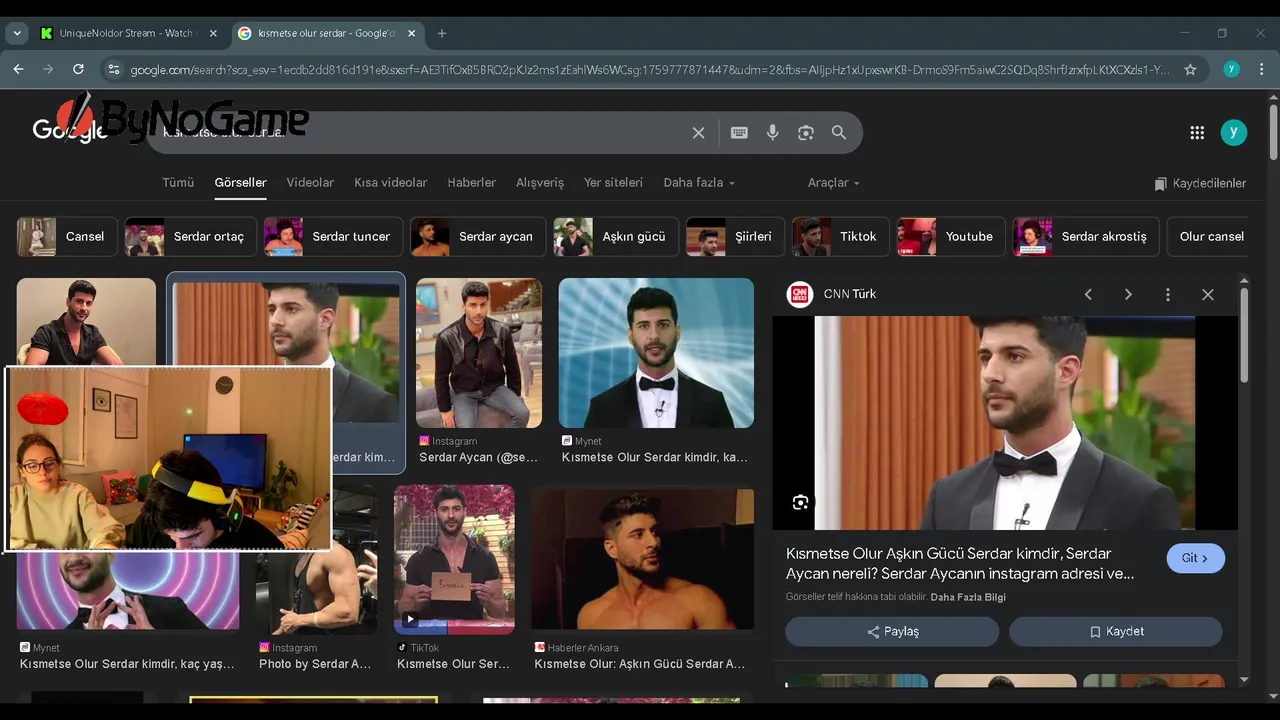Open Google Lens image search
The image size is (1280, 720).
[805, 132]
